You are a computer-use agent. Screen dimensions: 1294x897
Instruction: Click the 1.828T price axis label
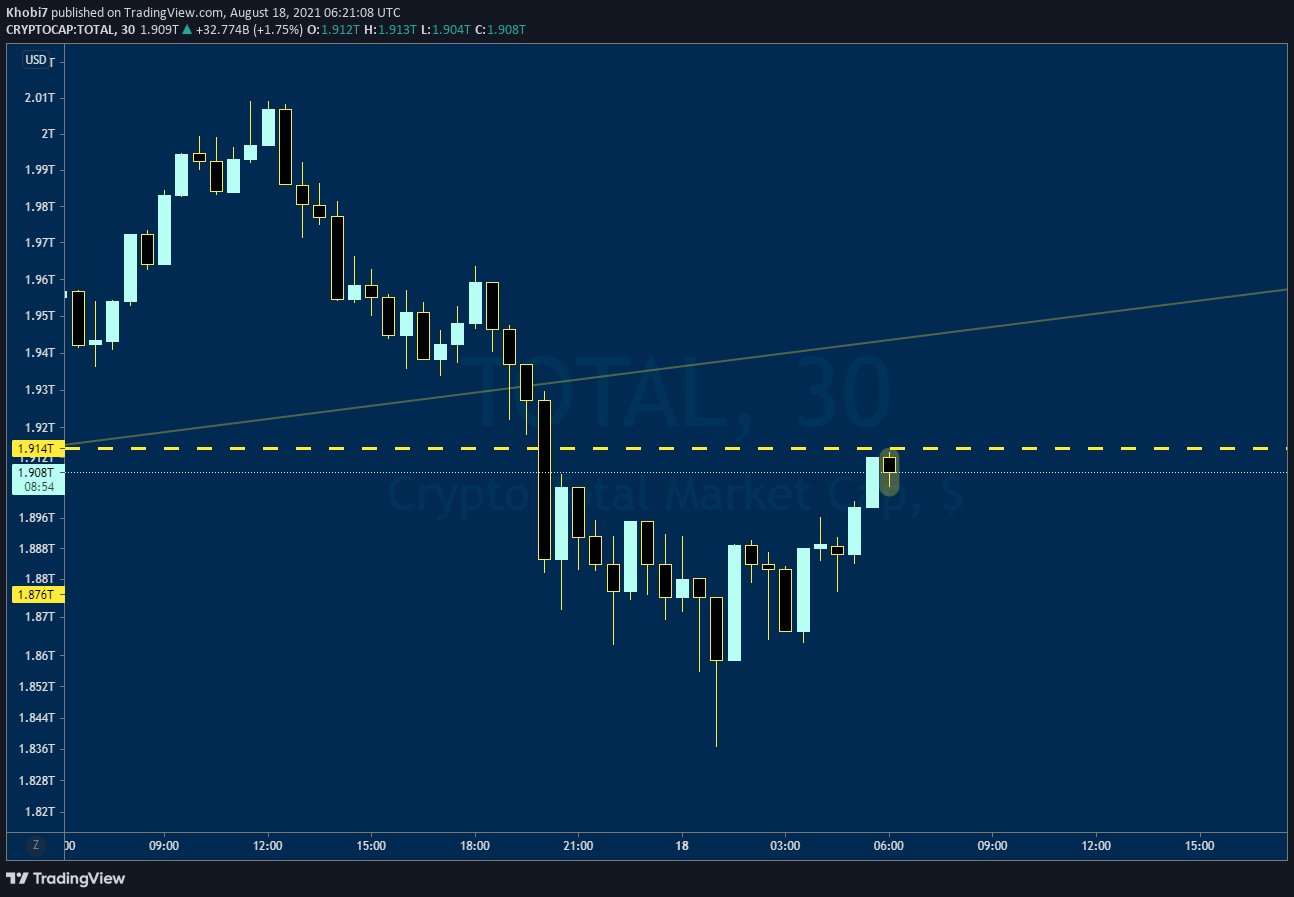[x=38, y=780]
